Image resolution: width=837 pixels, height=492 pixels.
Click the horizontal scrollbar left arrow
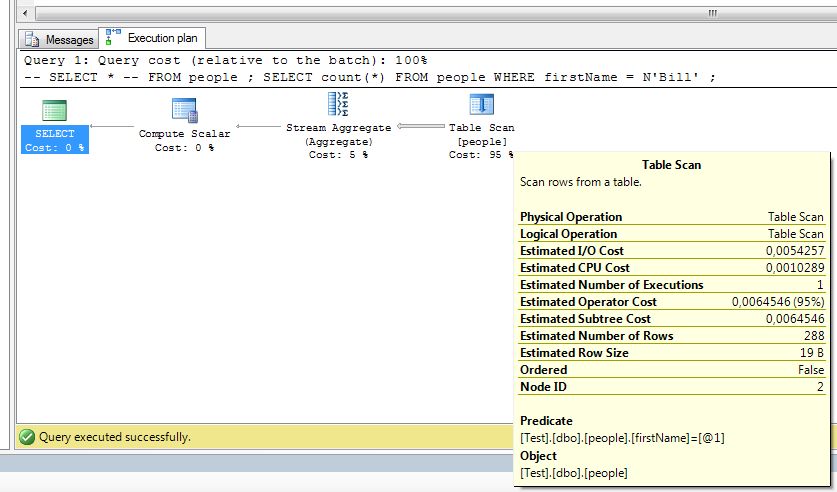[25, 13]
